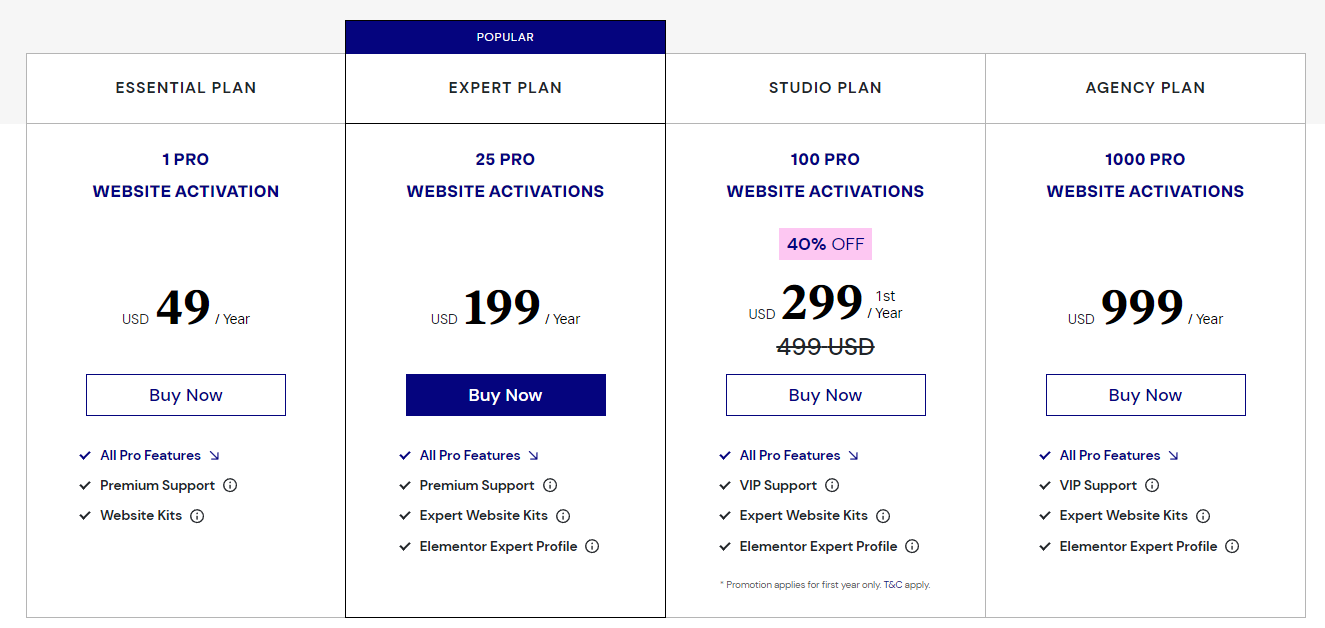Click info icon beside Agency VIP Support
1325x628 pixels.
pyautogui.click(x=1152, y=485)
